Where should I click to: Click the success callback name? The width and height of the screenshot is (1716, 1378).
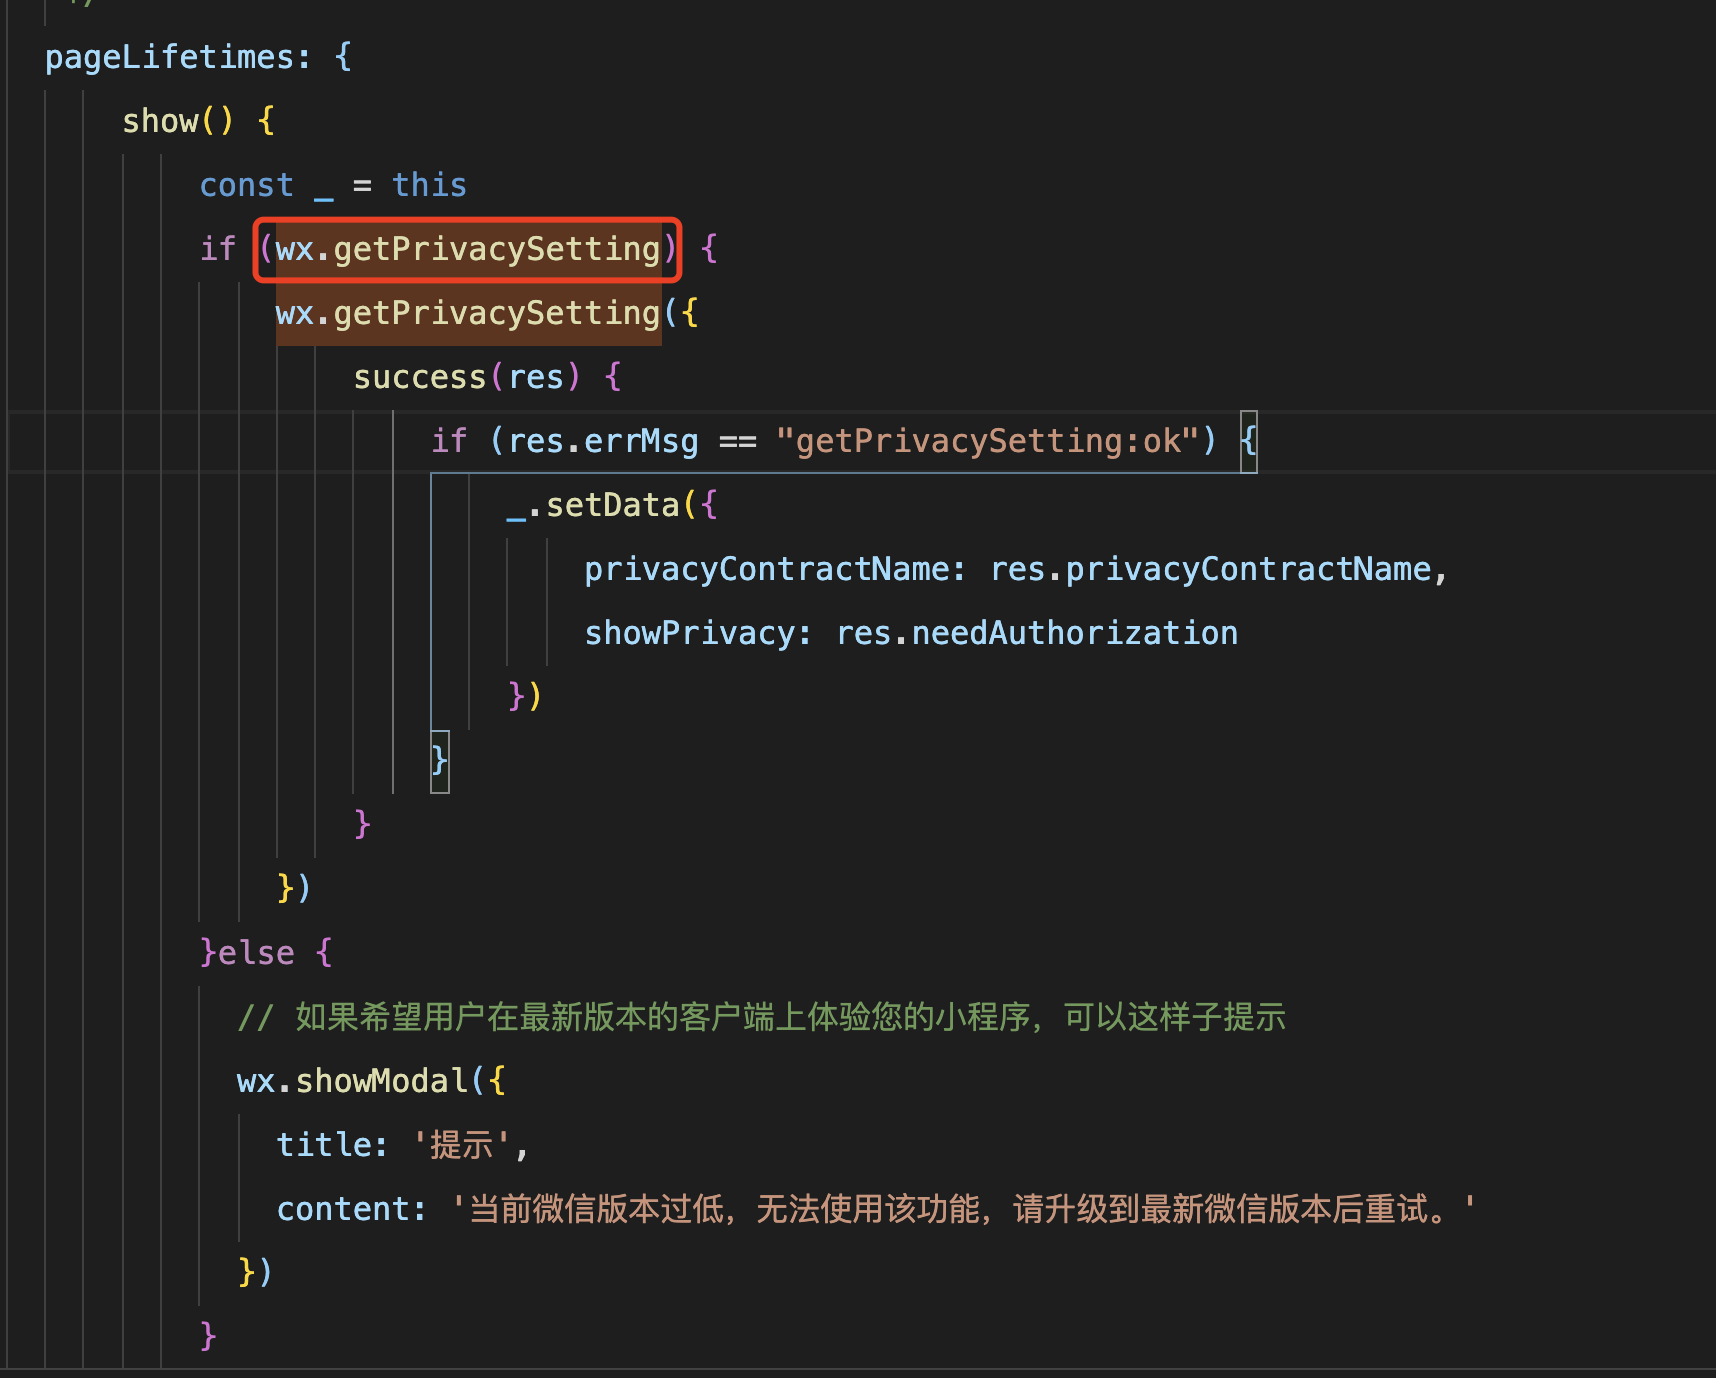419,377
